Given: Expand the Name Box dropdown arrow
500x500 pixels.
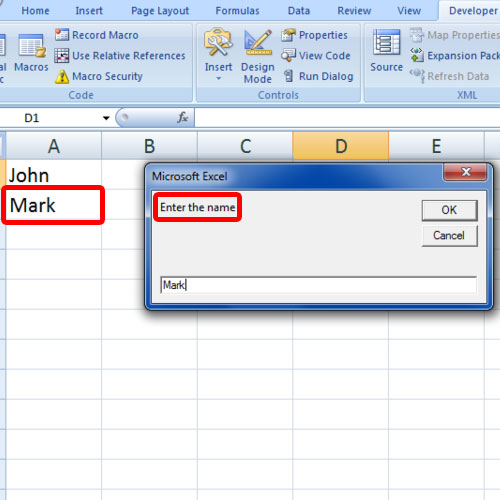Looking at the screenshot, I should click(106, 118).
